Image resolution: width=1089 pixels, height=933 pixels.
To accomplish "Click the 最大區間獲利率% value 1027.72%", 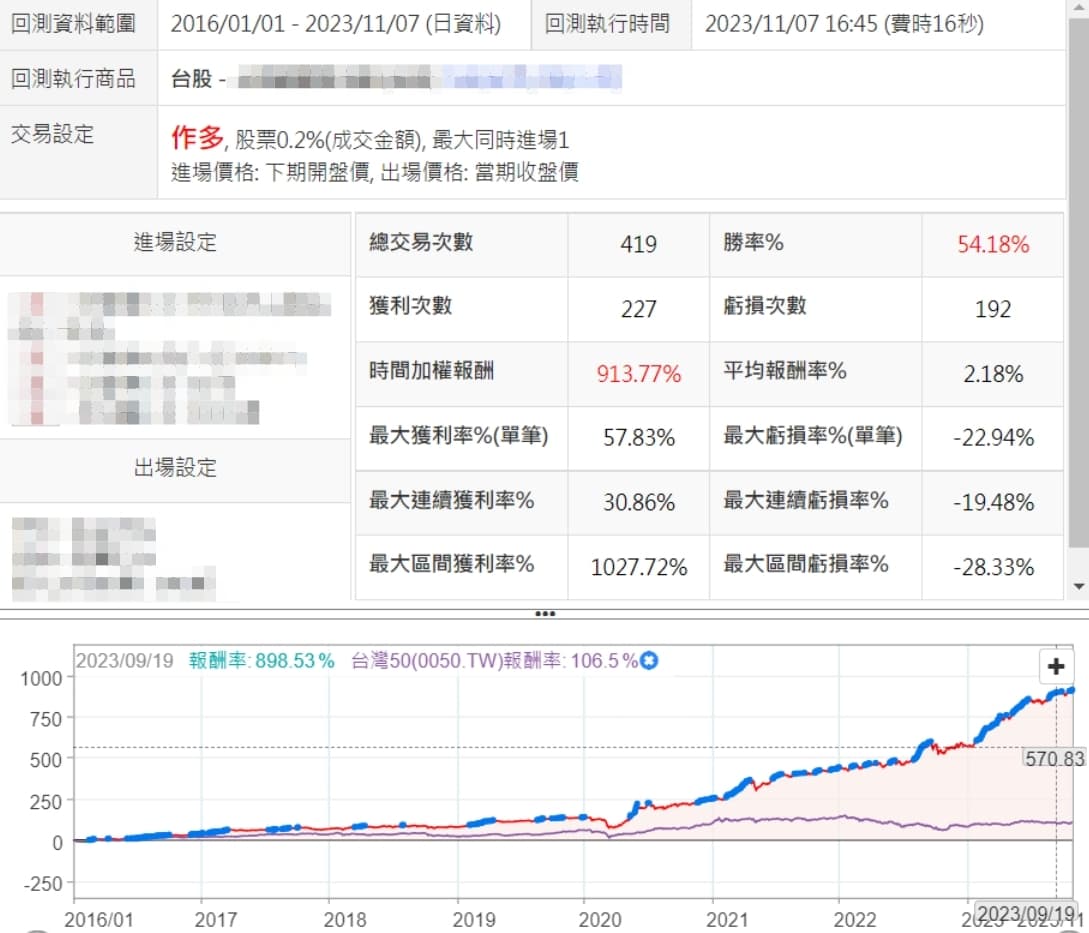I will click(x=638, y=568).
